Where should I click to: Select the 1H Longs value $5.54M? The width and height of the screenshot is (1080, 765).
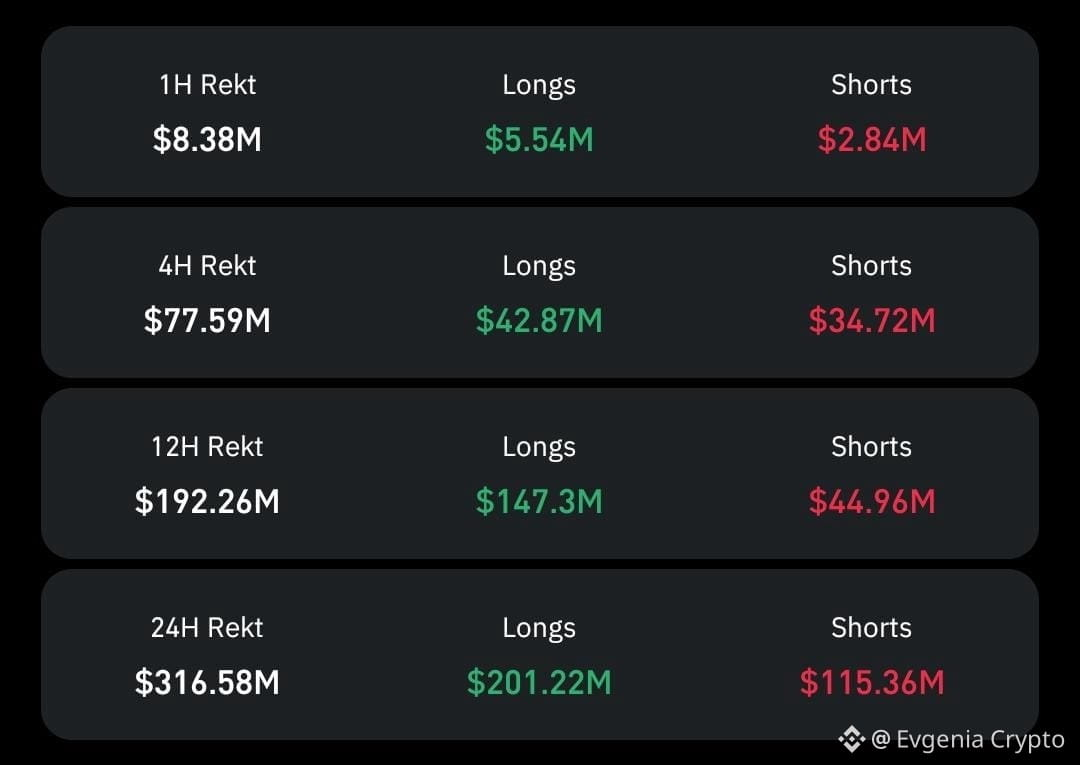tap(539, 139)
